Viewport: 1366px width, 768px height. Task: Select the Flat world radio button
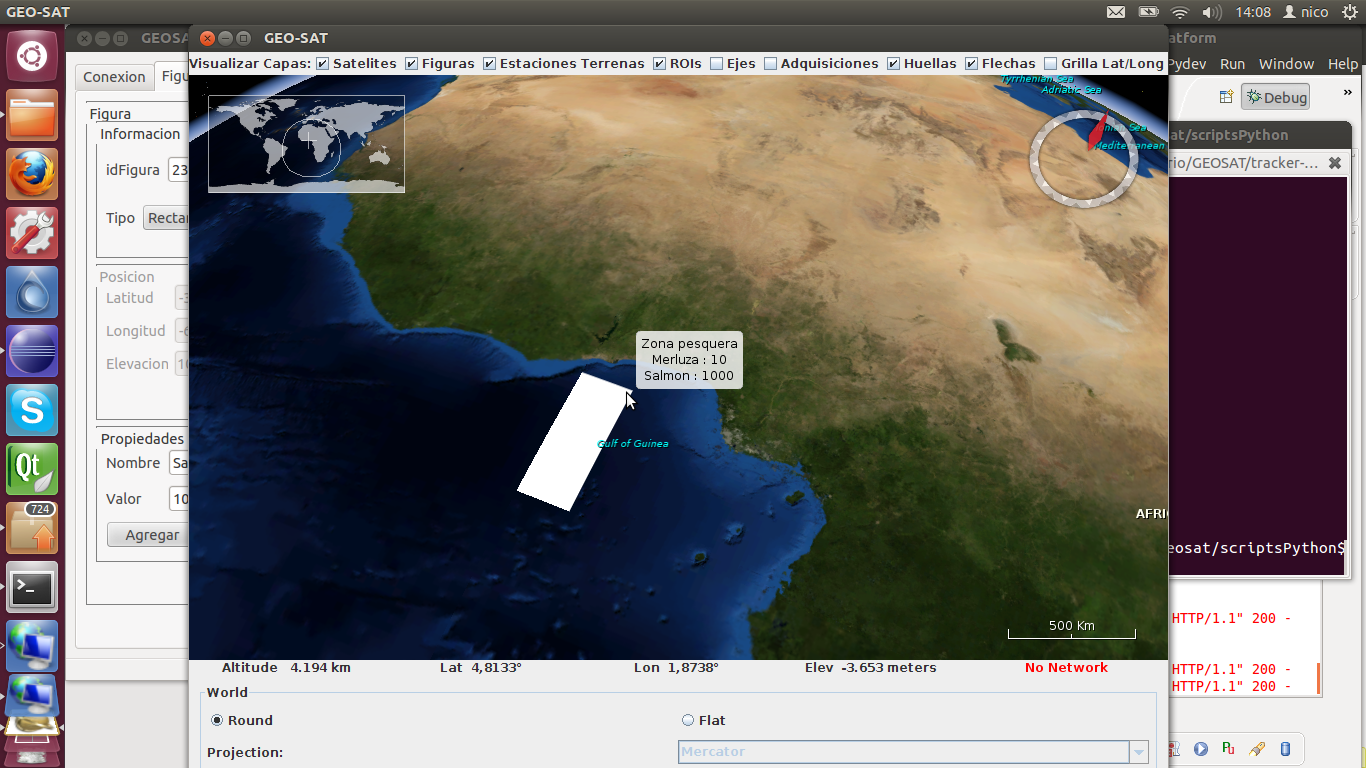pos(688,721)
